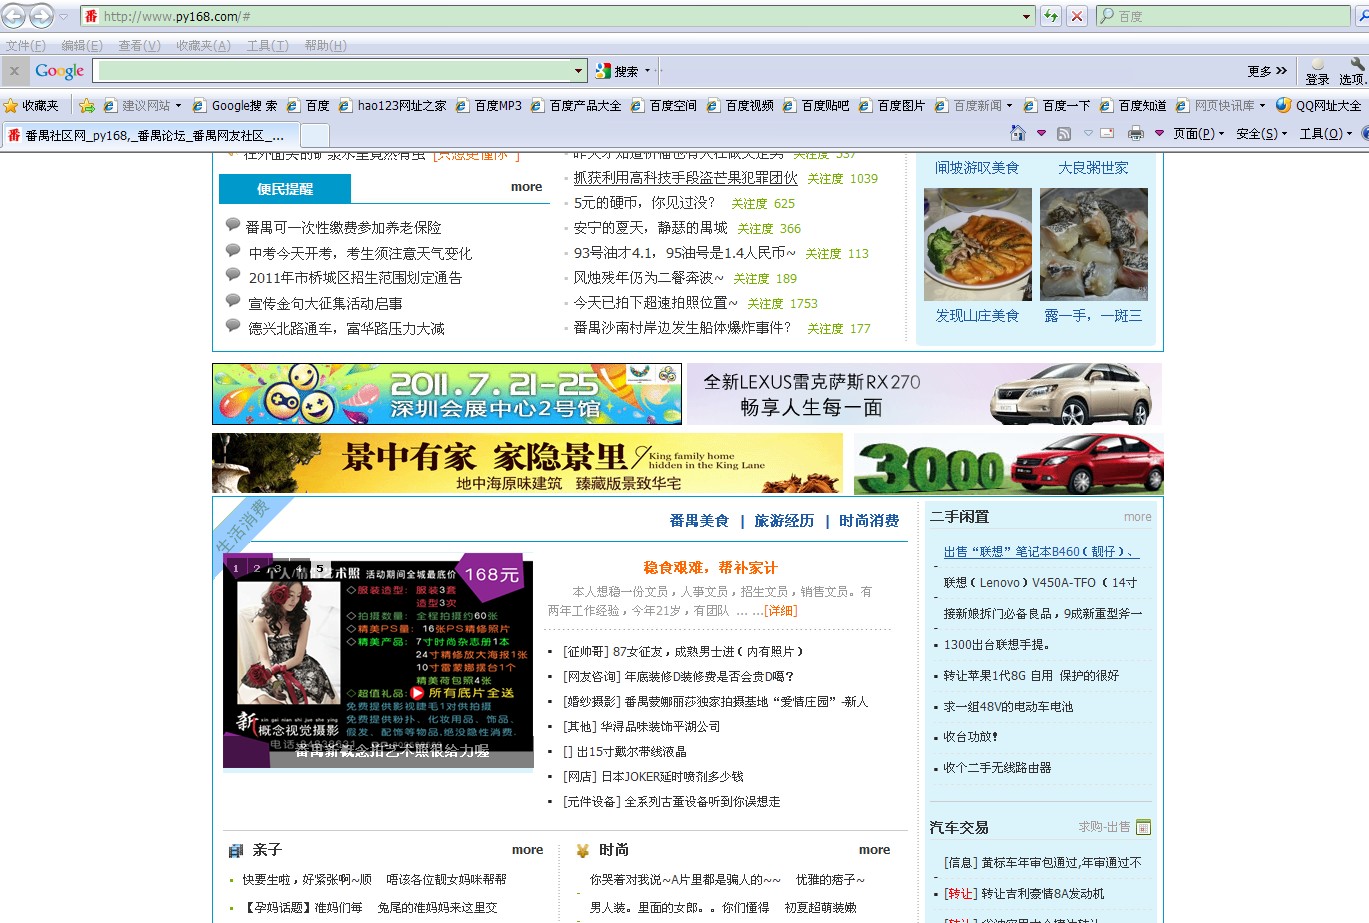Click the 168元 photography promo image
1369x923 pixels.
pos(378,662)
